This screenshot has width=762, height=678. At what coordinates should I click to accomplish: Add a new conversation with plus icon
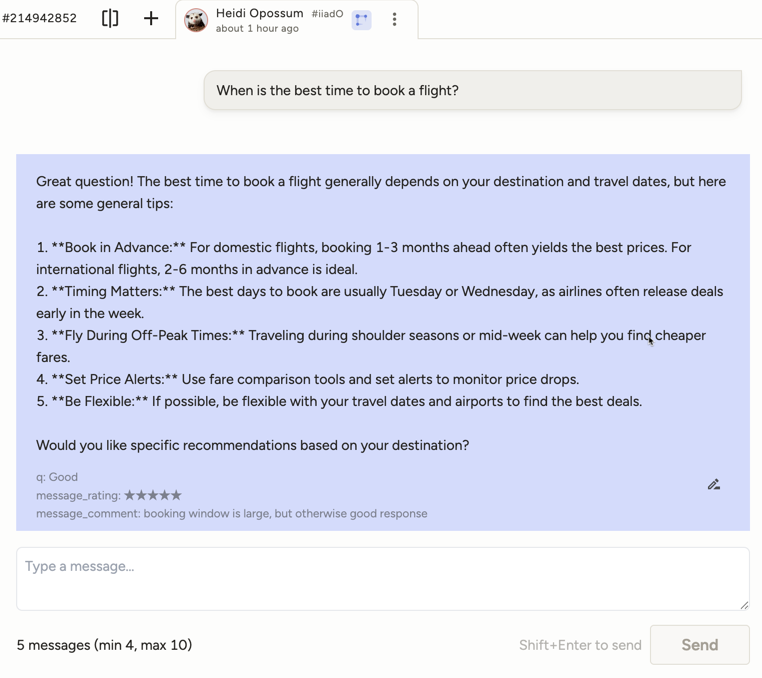151,18
